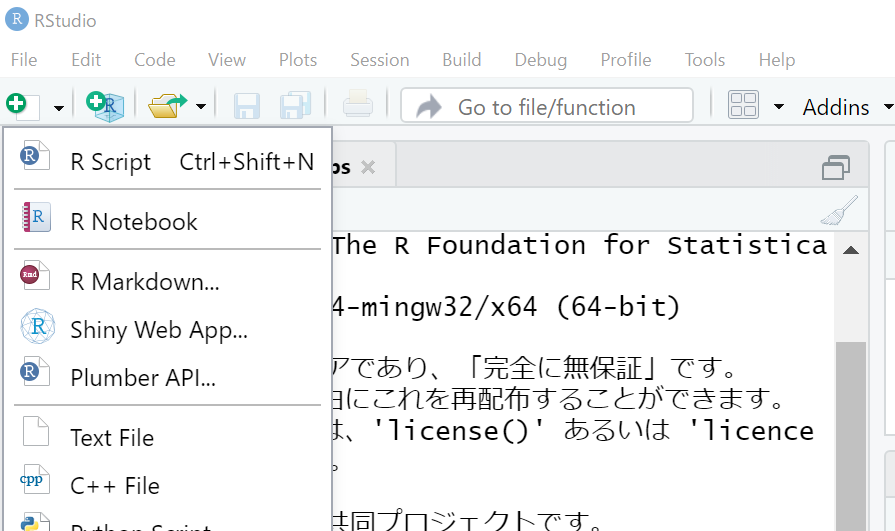Open the Addins dropdown
Image resolution: width=895 pixels, height=531 pixels.
847,107
